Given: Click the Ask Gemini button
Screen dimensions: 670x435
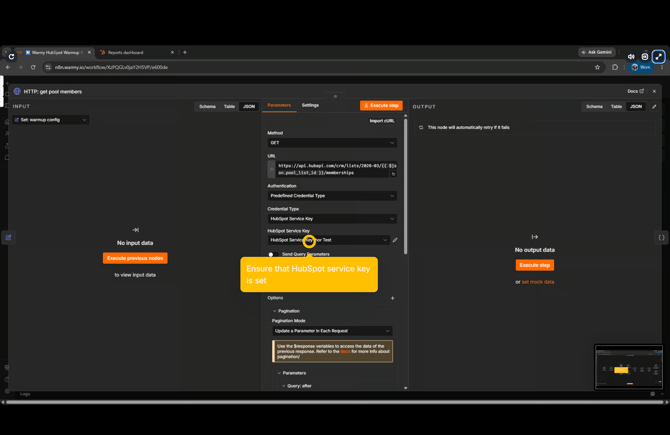Looking at the screenshot, I should (597, 52).
